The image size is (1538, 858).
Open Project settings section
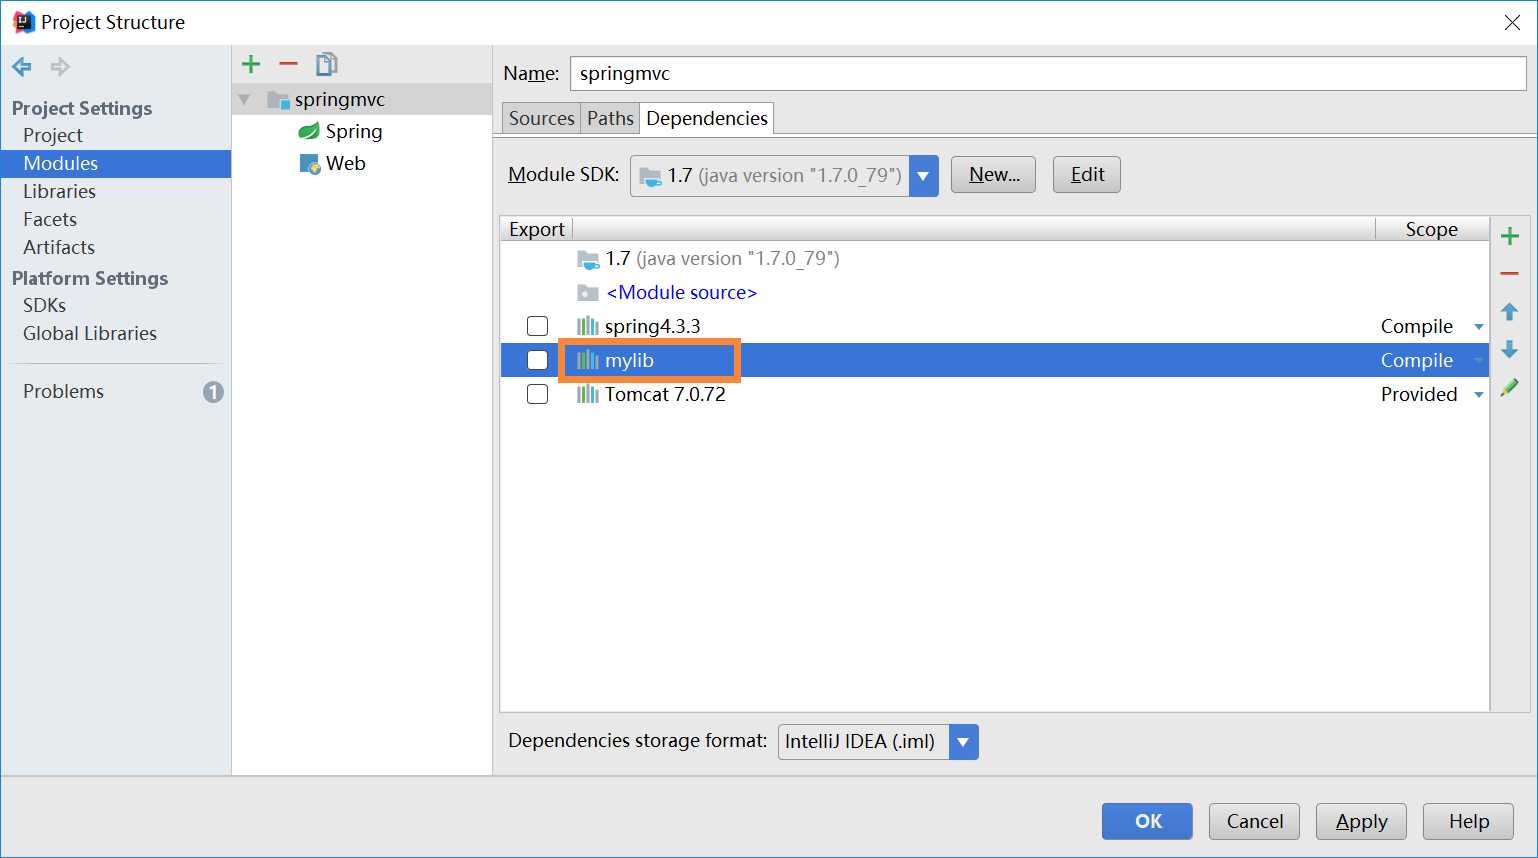[x=53, y=135]
